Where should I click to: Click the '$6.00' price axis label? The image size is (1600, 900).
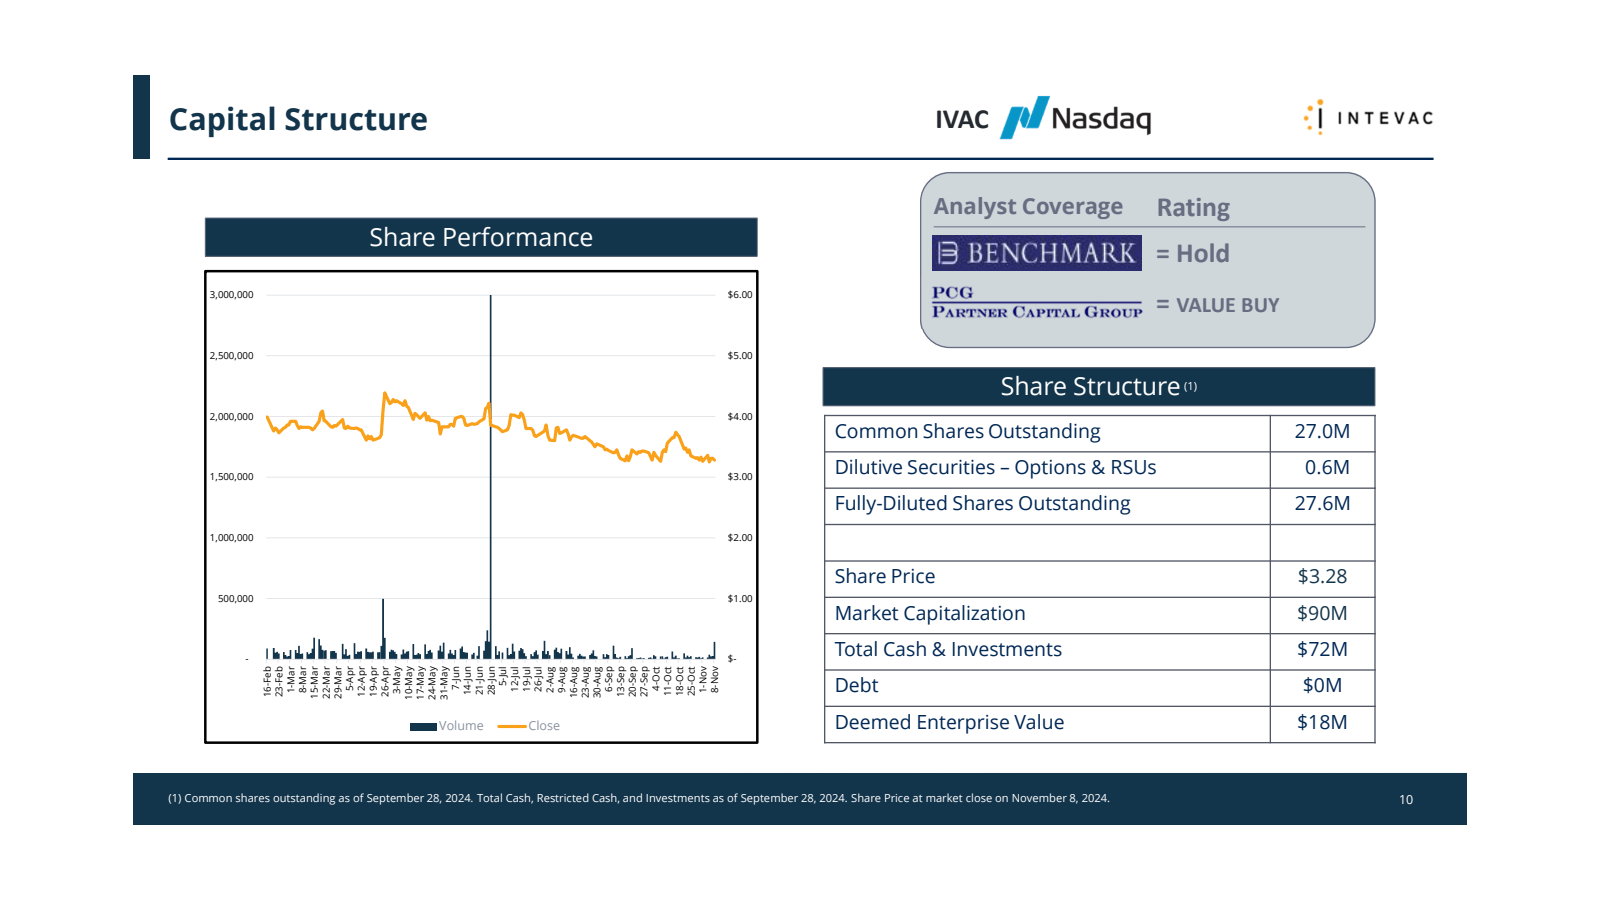(740, 295)
